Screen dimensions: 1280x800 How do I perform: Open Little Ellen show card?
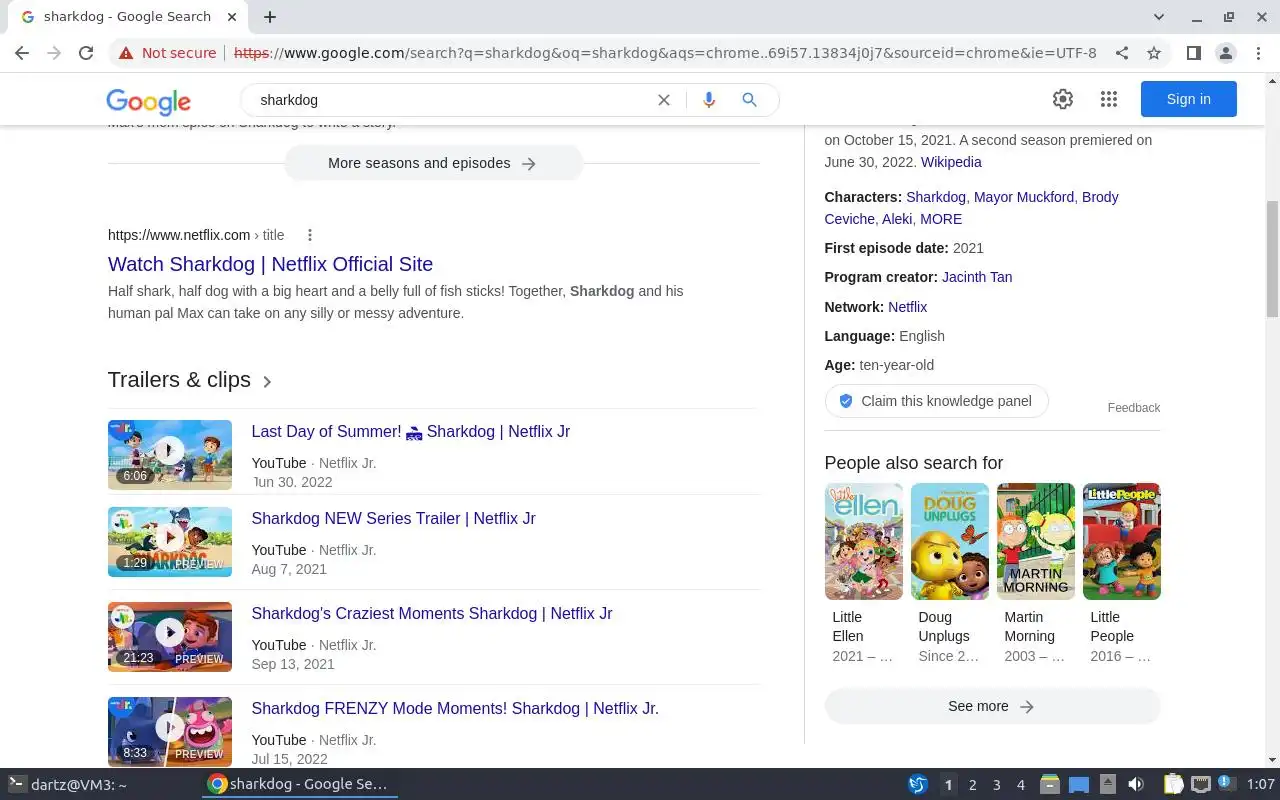[864, 574]
